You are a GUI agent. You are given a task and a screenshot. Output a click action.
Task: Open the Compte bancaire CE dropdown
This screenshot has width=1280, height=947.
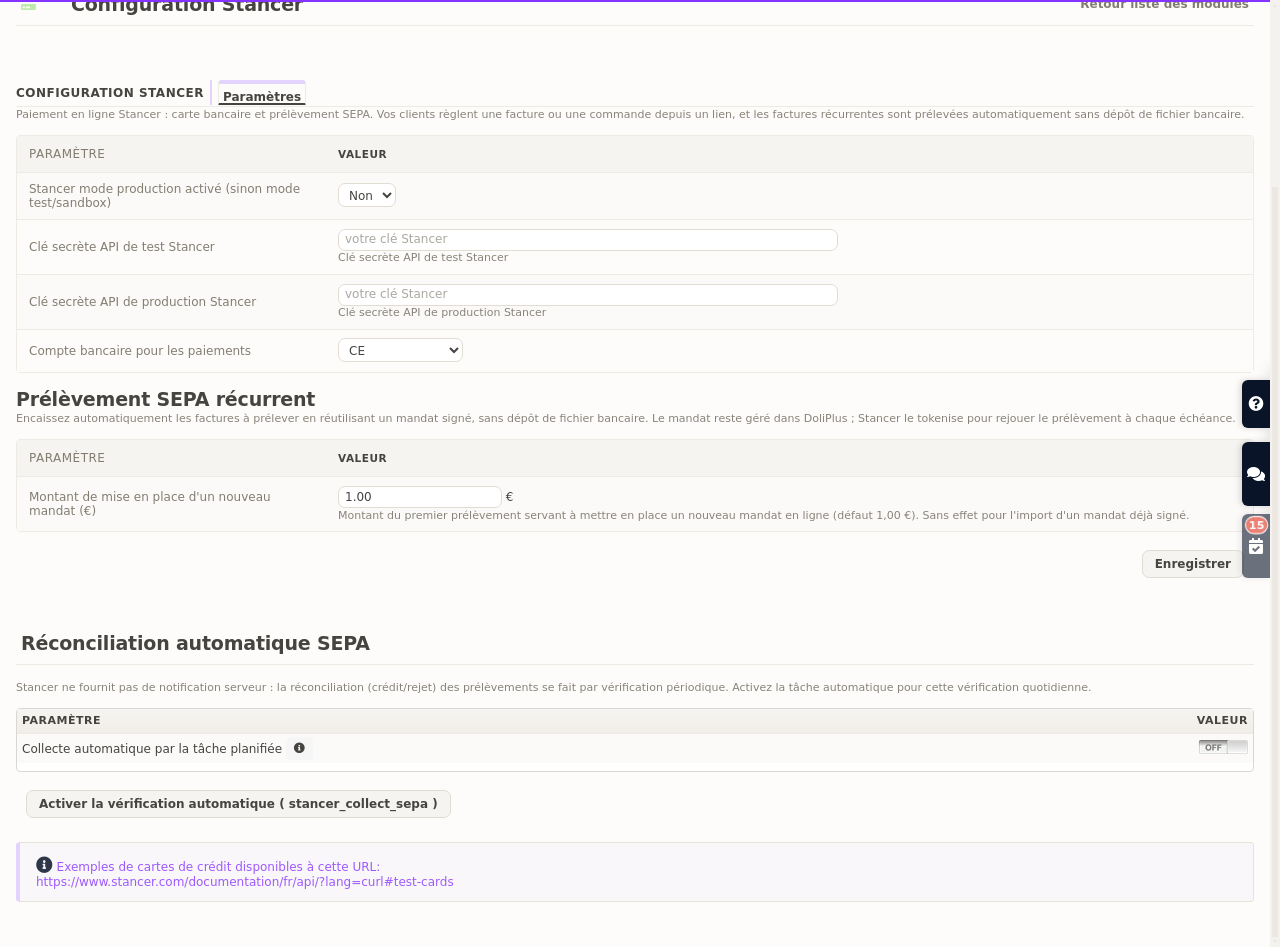tap(400, 350)
